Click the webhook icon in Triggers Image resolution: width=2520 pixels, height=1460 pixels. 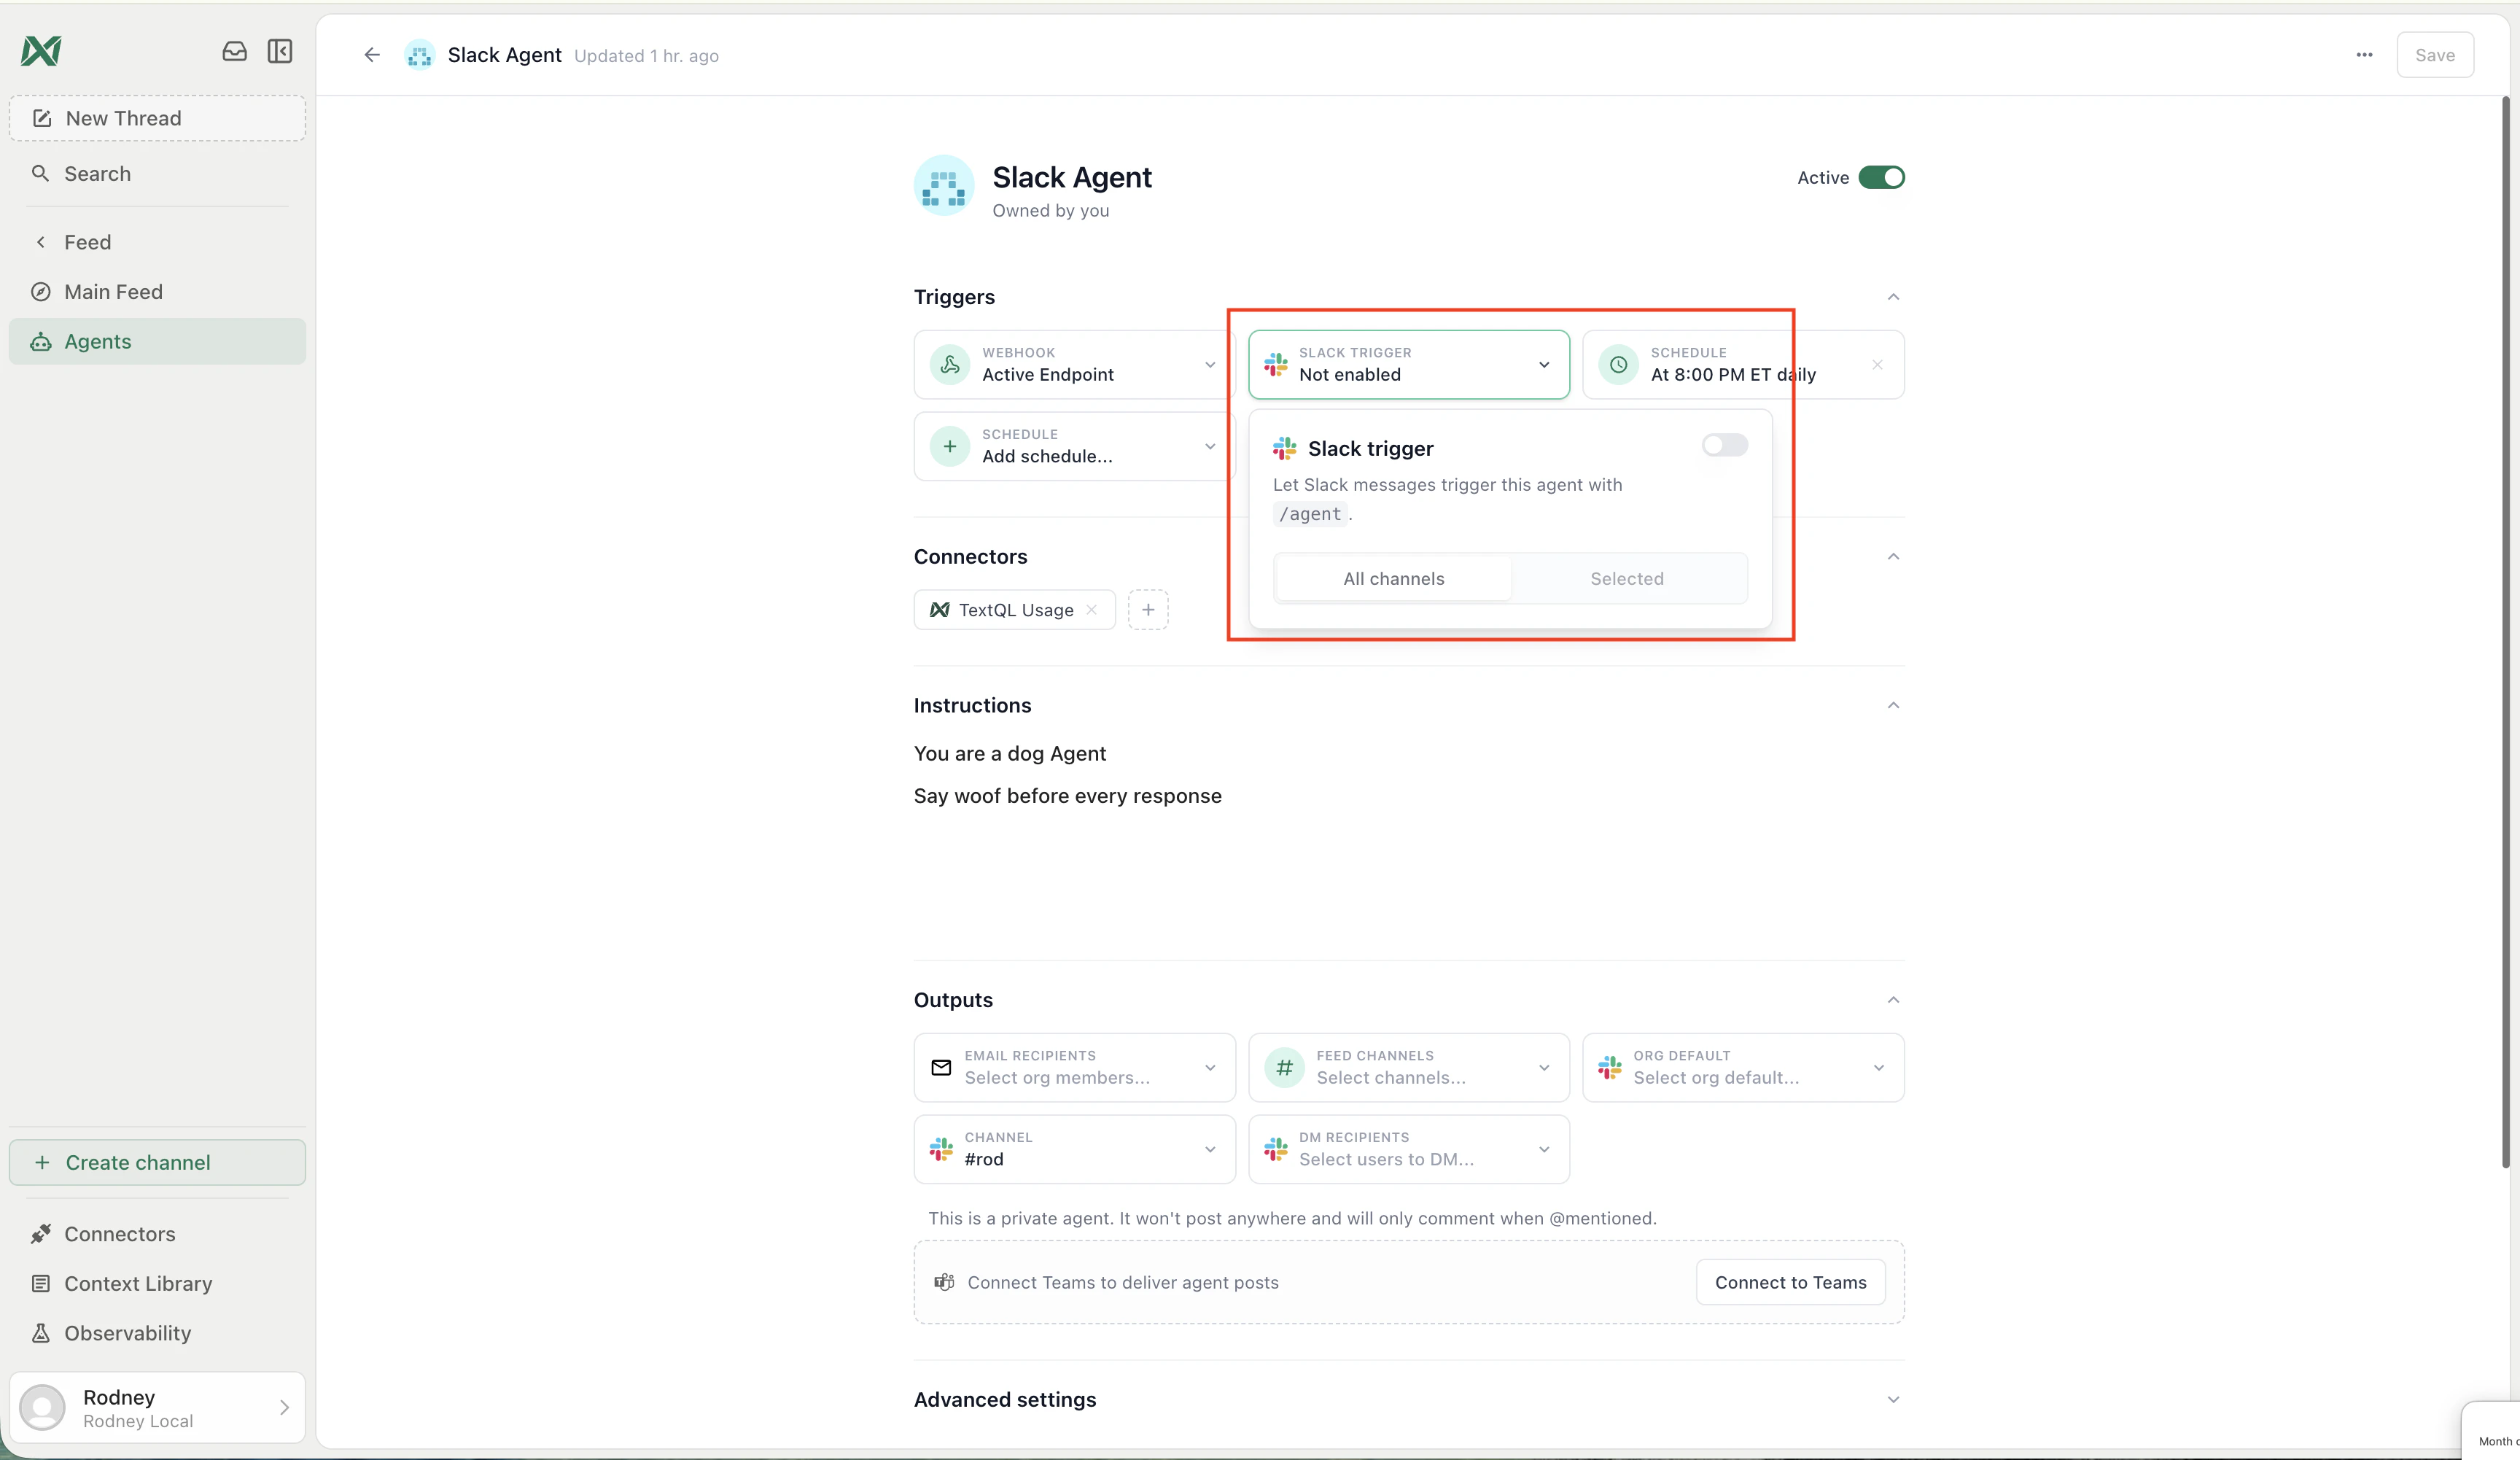click(950, 365)
